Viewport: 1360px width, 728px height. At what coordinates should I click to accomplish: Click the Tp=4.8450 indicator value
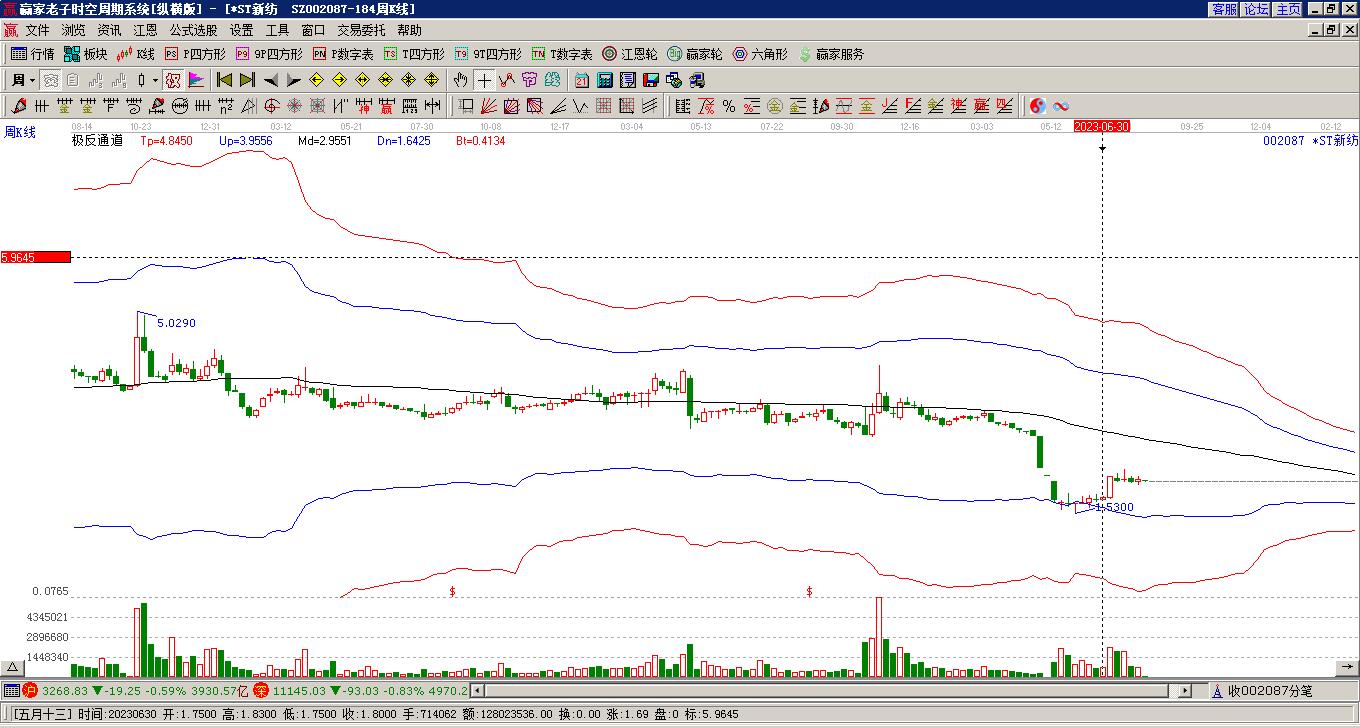[x=166, y=141]
